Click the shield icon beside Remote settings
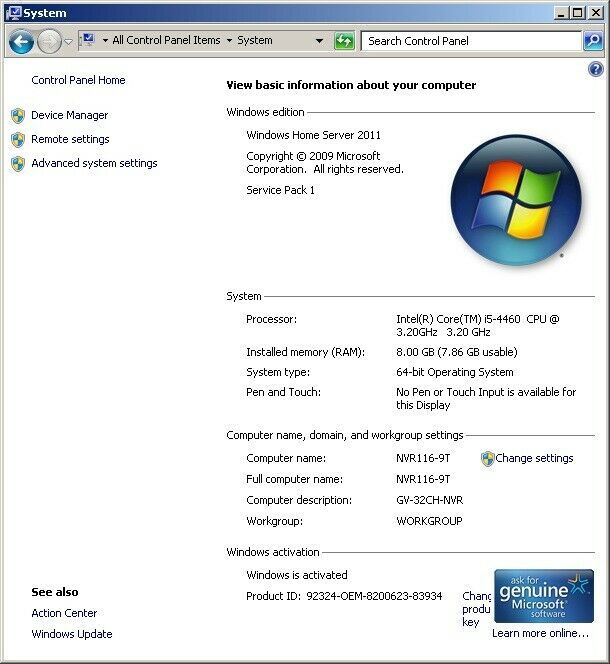This screenshot has width=610, height=664. tap(18, 140)
